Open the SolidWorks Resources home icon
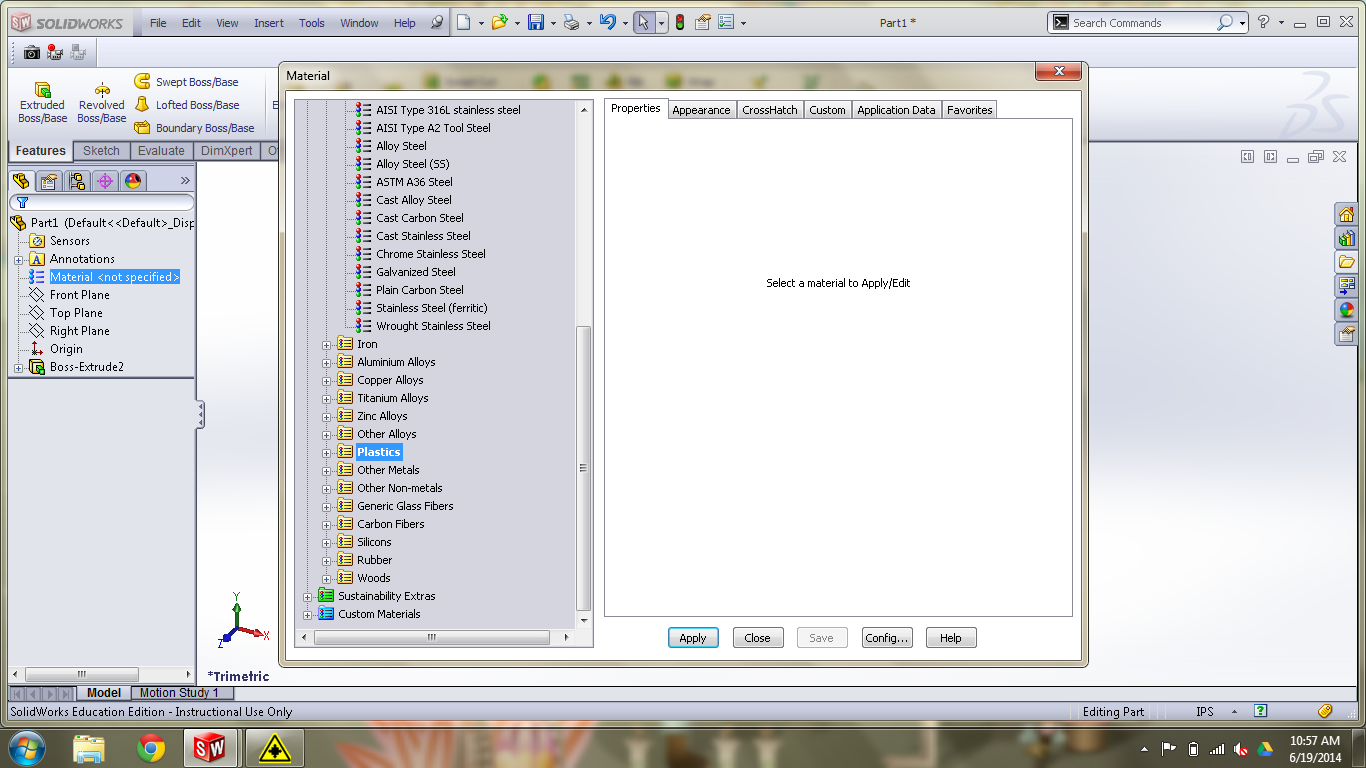1366x768 pixels. point(1347,213)
